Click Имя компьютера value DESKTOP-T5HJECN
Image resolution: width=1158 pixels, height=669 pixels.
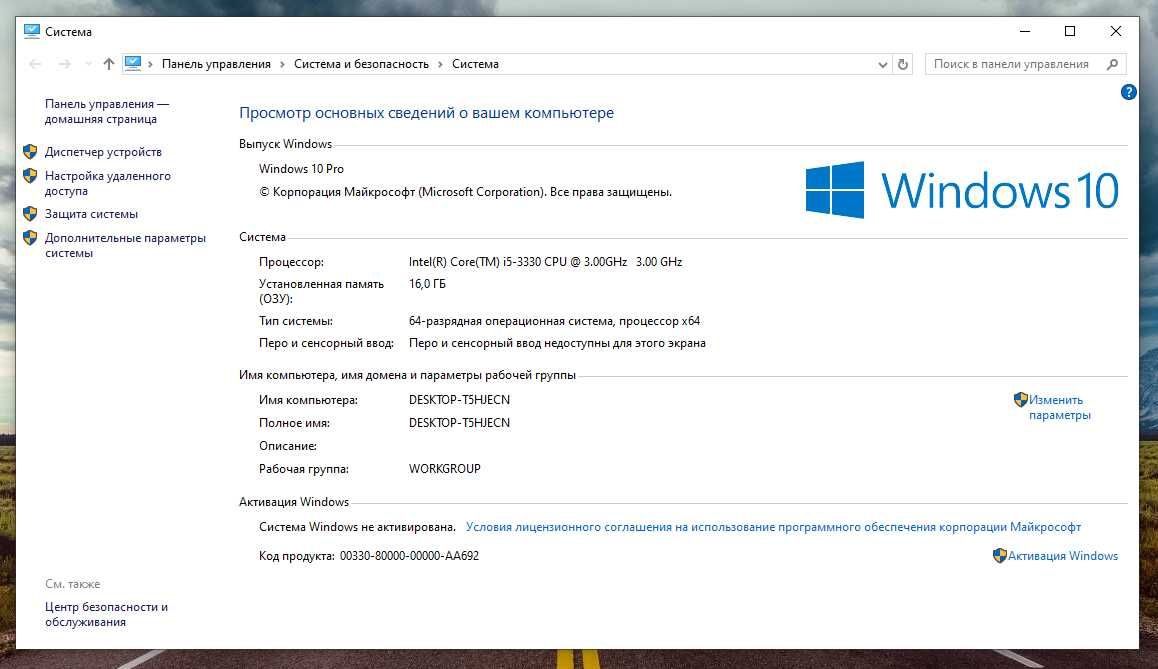click(459, 400)
